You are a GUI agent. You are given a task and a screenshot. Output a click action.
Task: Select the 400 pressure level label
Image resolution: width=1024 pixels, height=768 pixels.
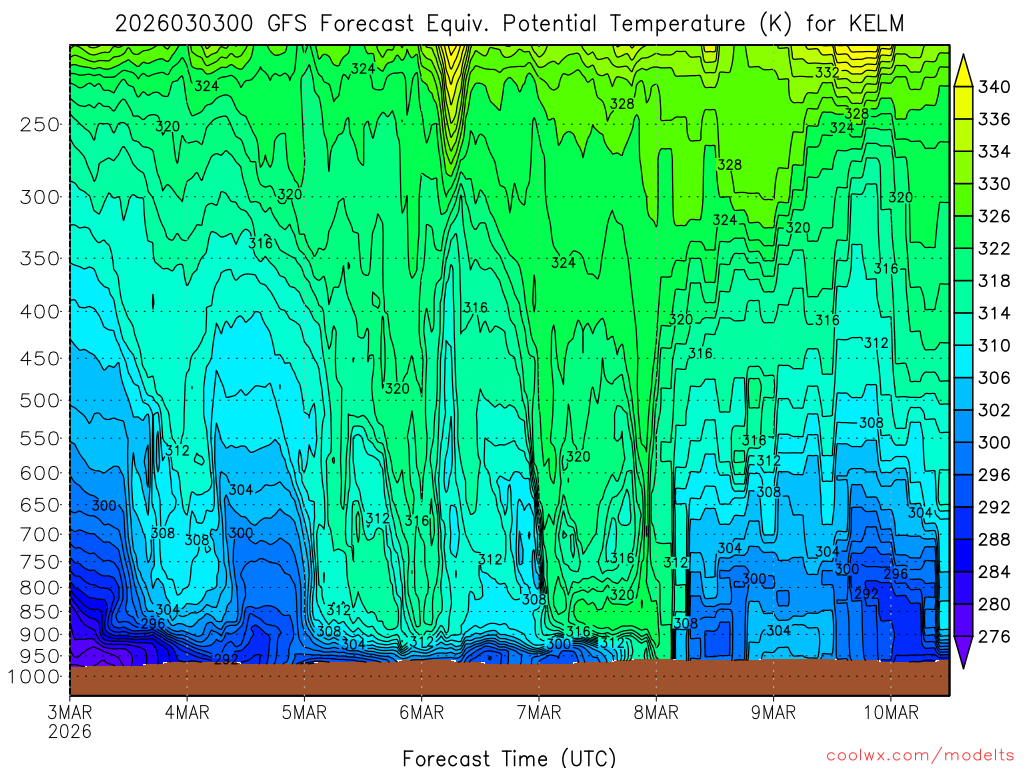pyautogui.click(x=40, y=312)
